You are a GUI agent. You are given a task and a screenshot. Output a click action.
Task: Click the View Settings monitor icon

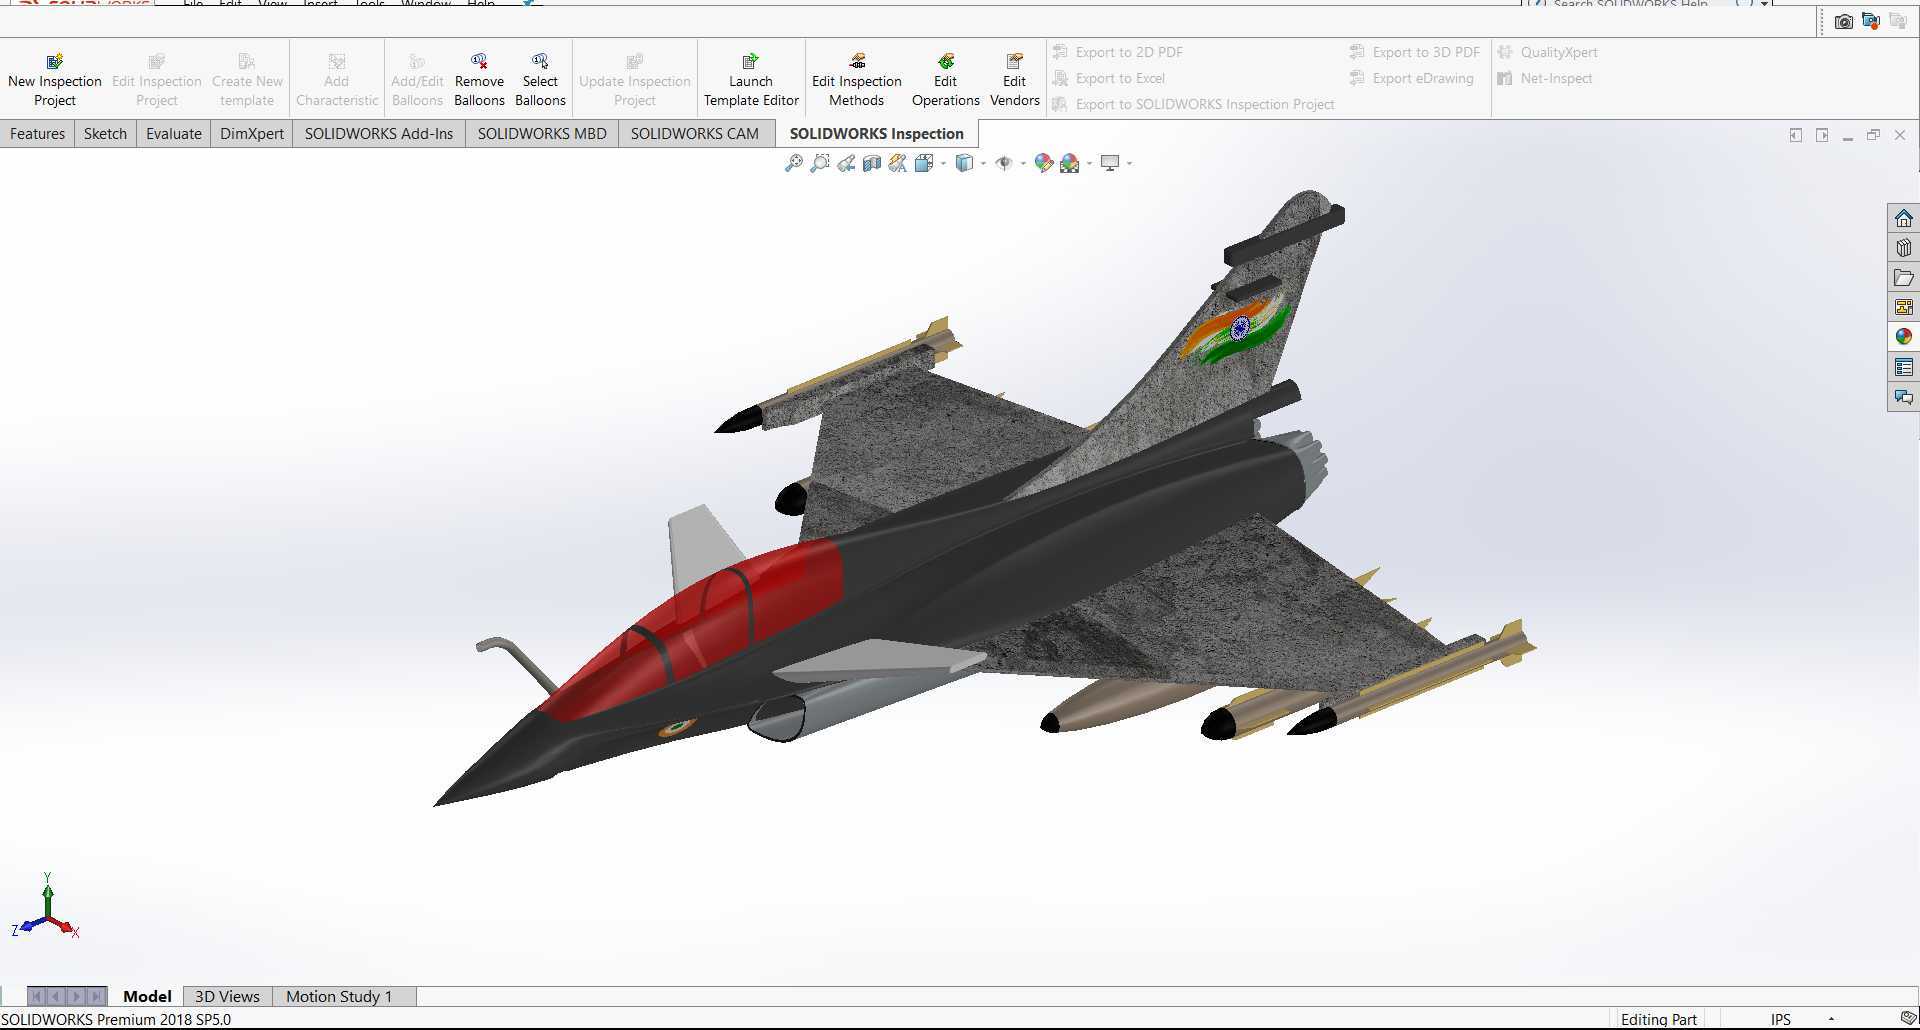coord(1110,163)
